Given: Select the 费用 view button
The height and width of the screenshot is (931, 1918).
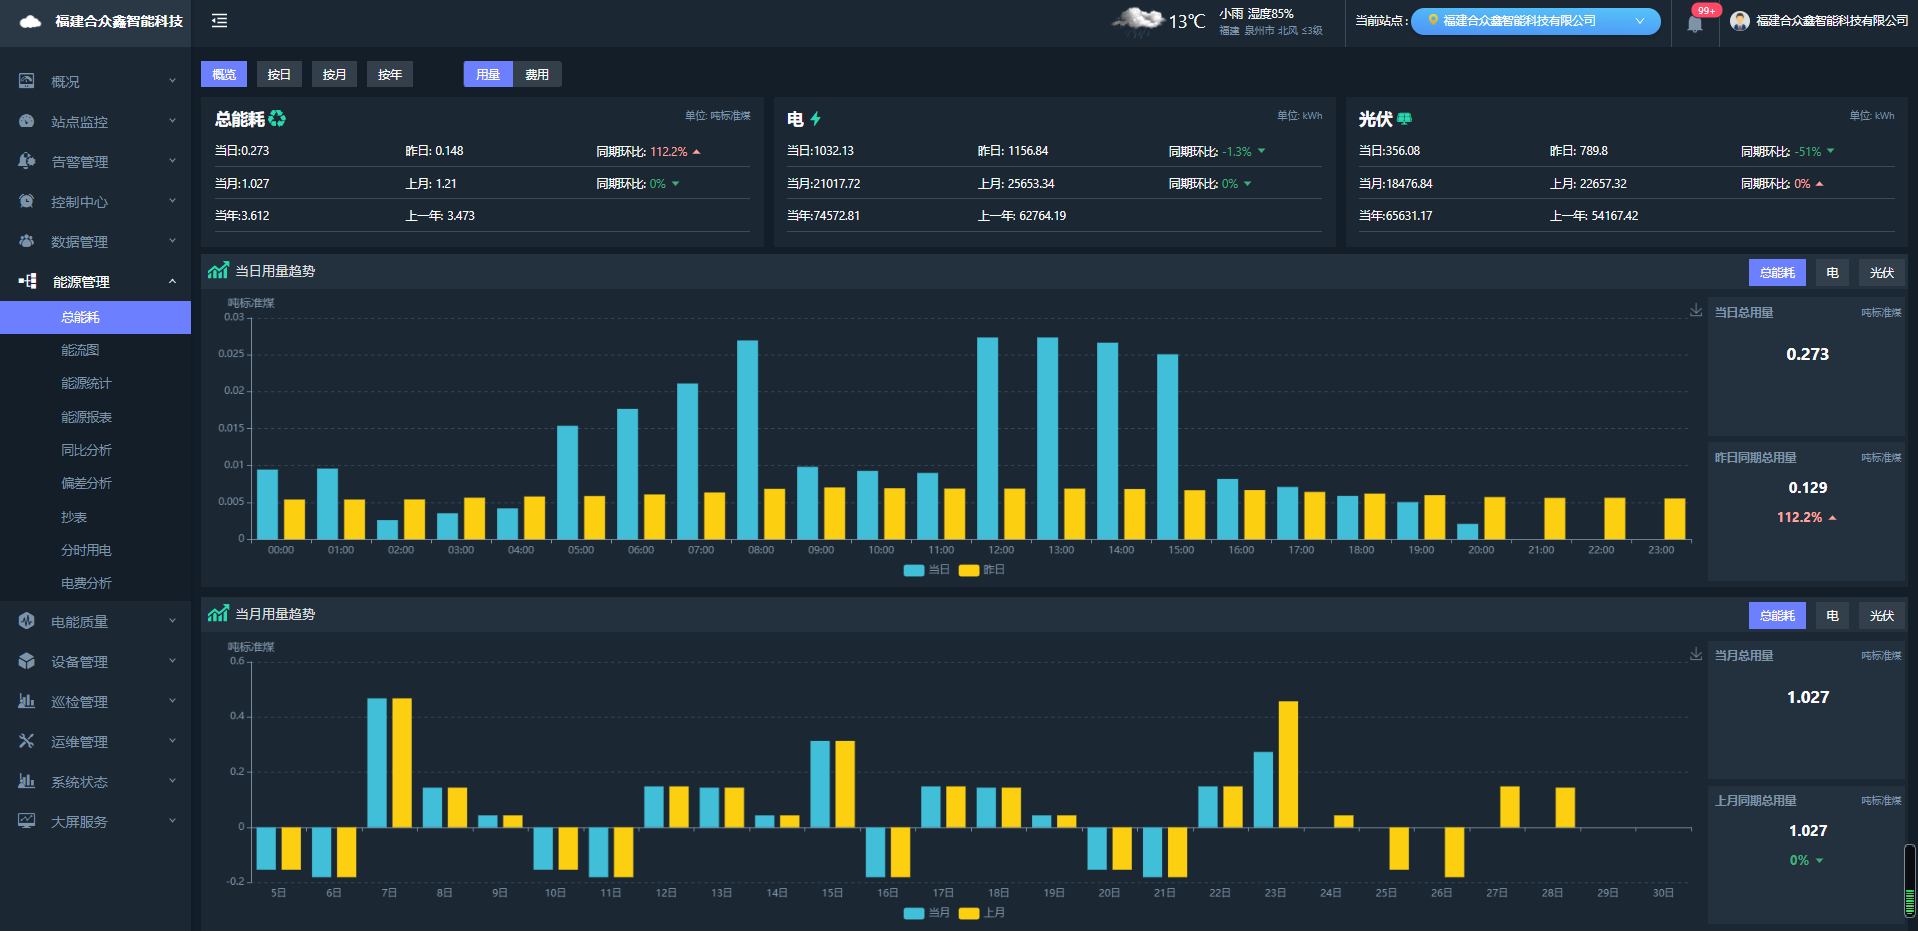Looking at the screenshot, I should [x=537, y=75].
